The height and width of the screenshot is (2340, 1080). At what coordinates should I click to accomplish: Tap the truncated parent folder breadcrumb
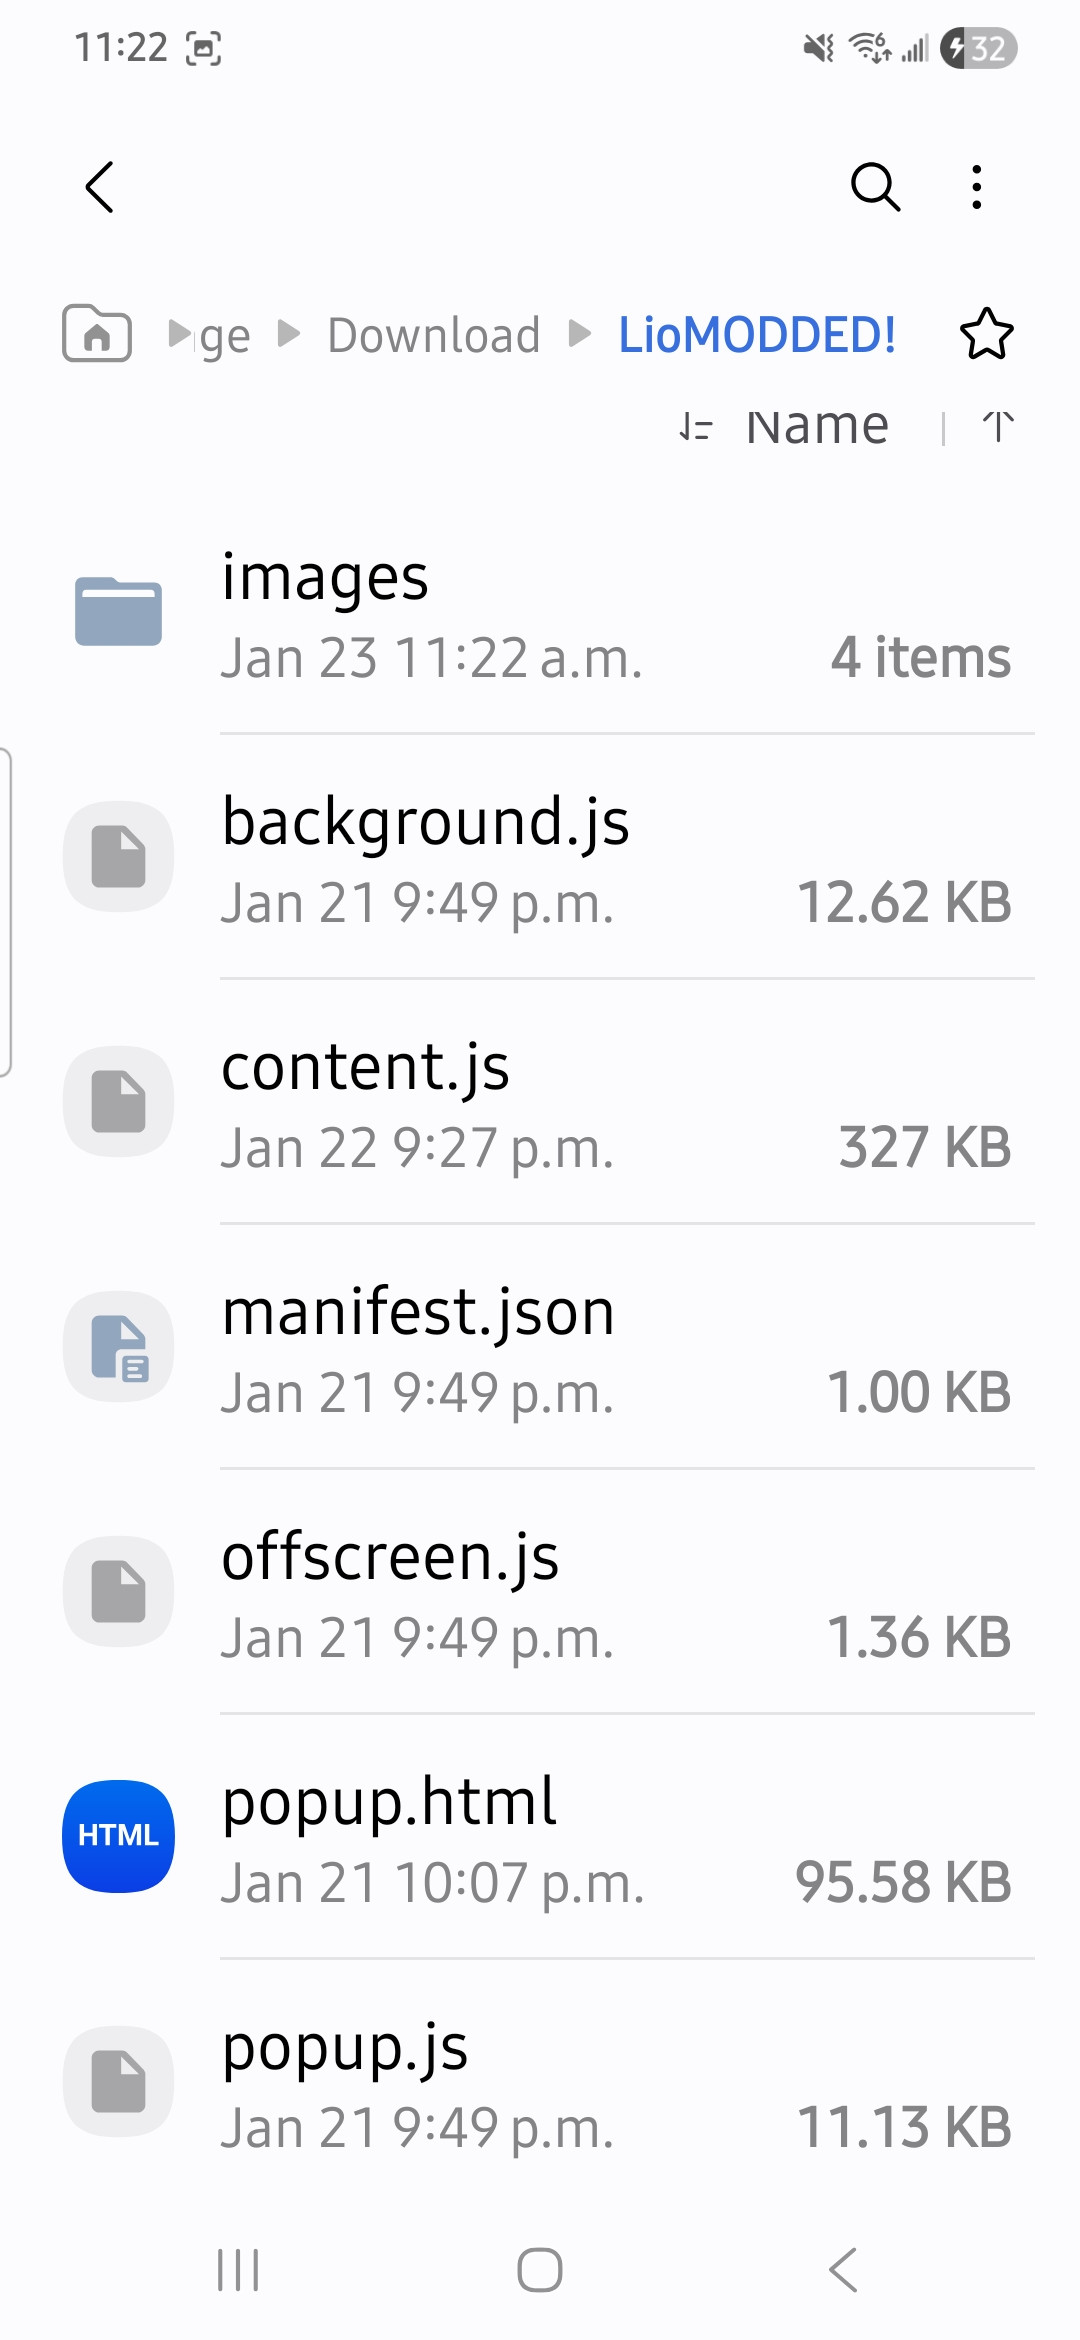coord(223,336)
